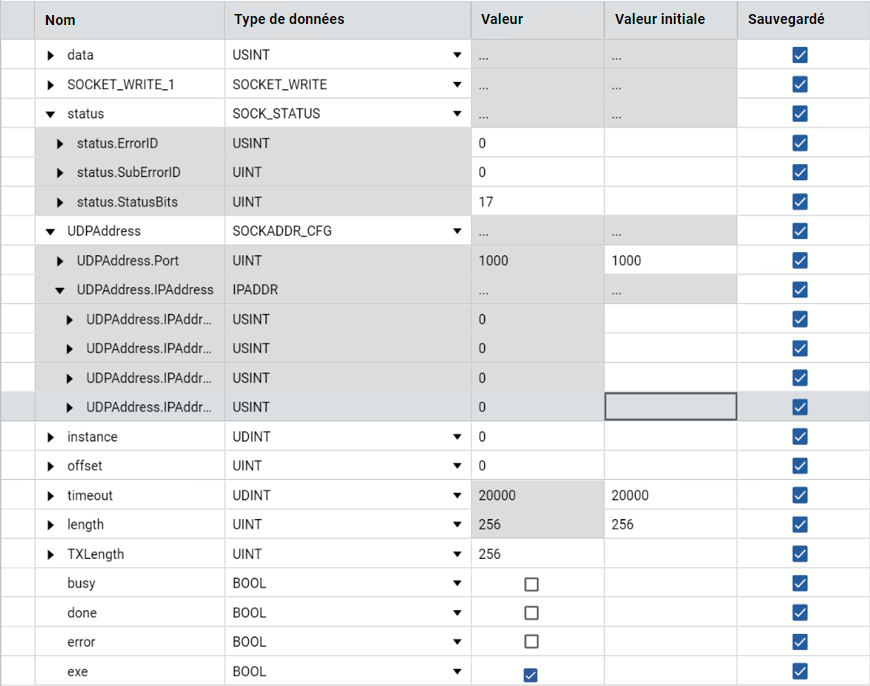Click the UDPAddress.Port initial value 1000
This screenshot has height=686, width=870.
pos(626,260)
